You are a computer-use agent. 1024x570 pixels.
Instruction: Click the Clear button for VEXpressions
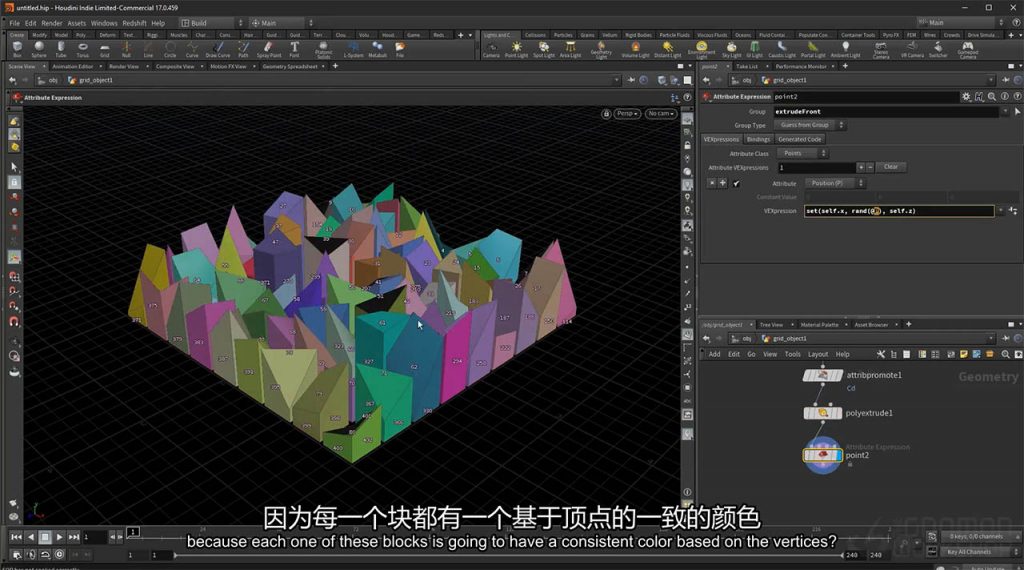(x=891, y=167)
